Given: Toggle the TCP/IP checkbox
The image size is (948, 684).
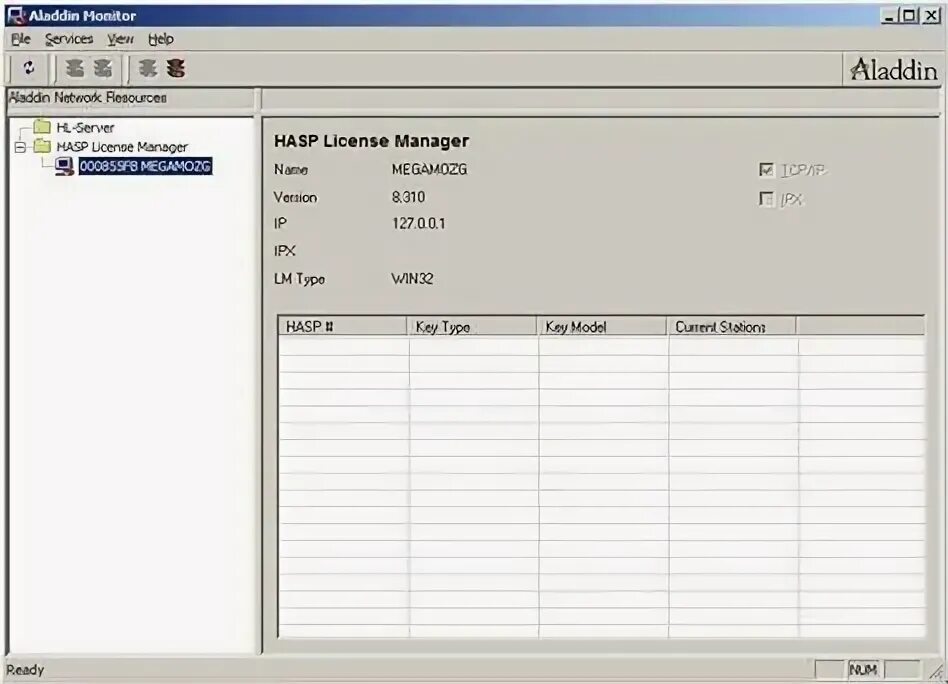Looking at the screenshot, I should point(766,170).
